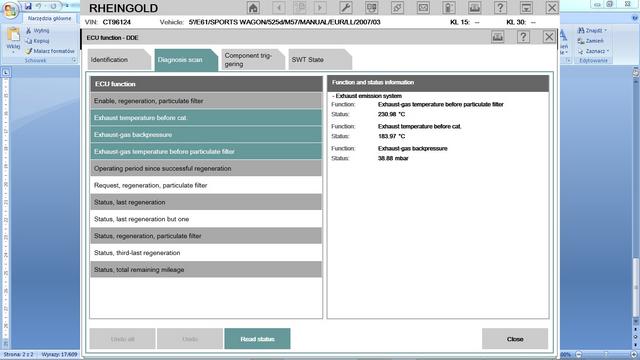Click the forward arrow in Rheingold toolbar

click(320, 8)
